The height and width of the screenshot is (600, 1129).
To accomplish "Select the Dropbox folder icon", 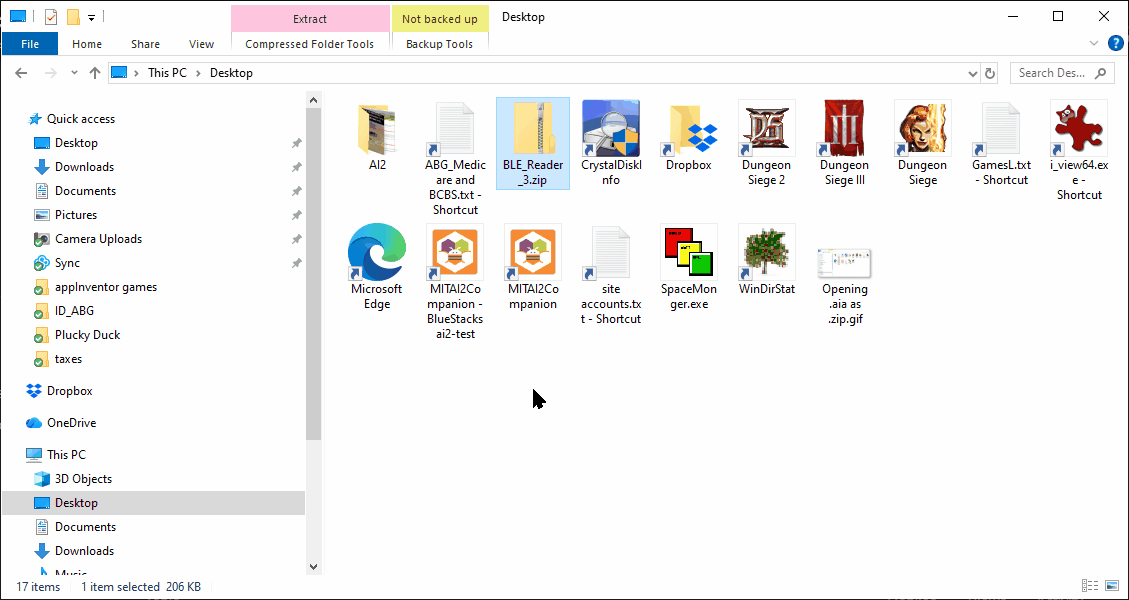I will pos(689,128).
